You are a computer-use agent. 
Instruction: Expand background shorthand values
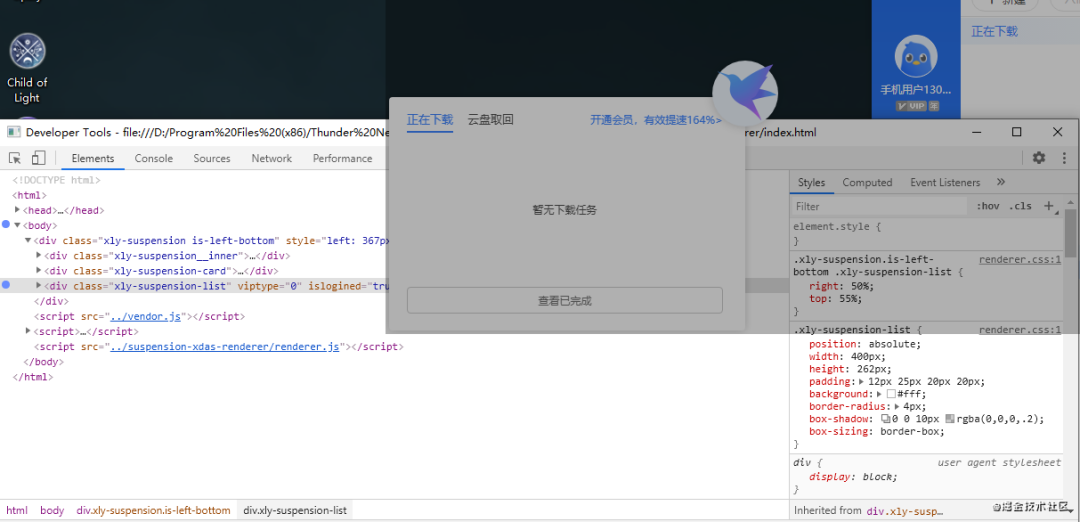(881, 394)
